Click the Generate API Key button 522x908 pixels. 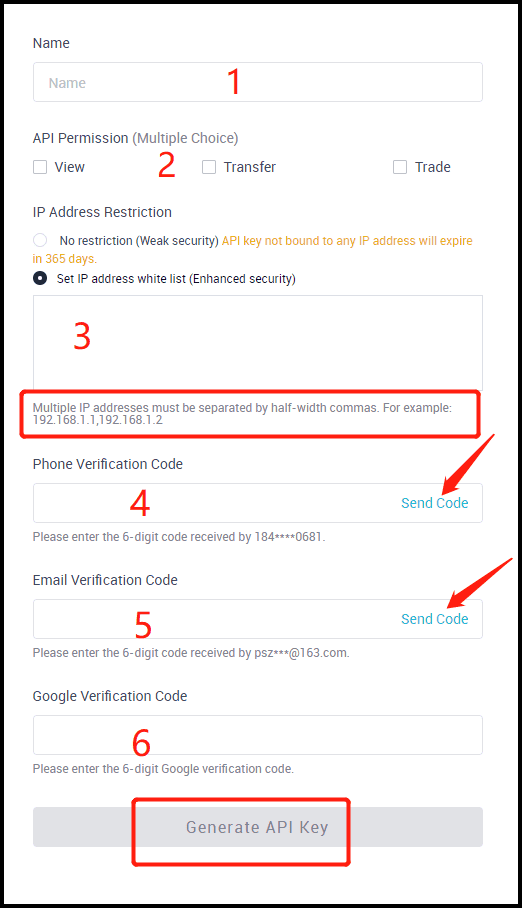[257, 827]
